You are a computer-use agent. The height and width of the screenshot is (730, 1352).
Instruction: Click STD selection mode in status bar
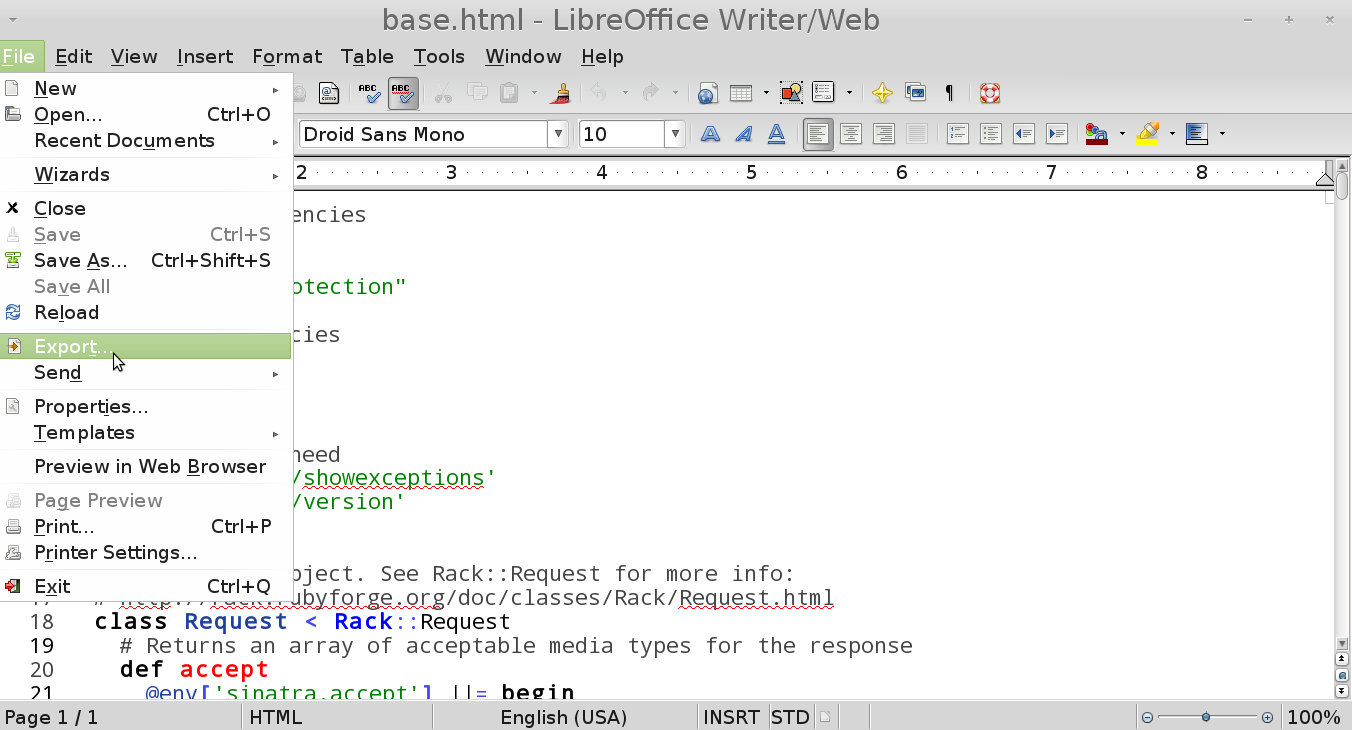pos(790,717)
